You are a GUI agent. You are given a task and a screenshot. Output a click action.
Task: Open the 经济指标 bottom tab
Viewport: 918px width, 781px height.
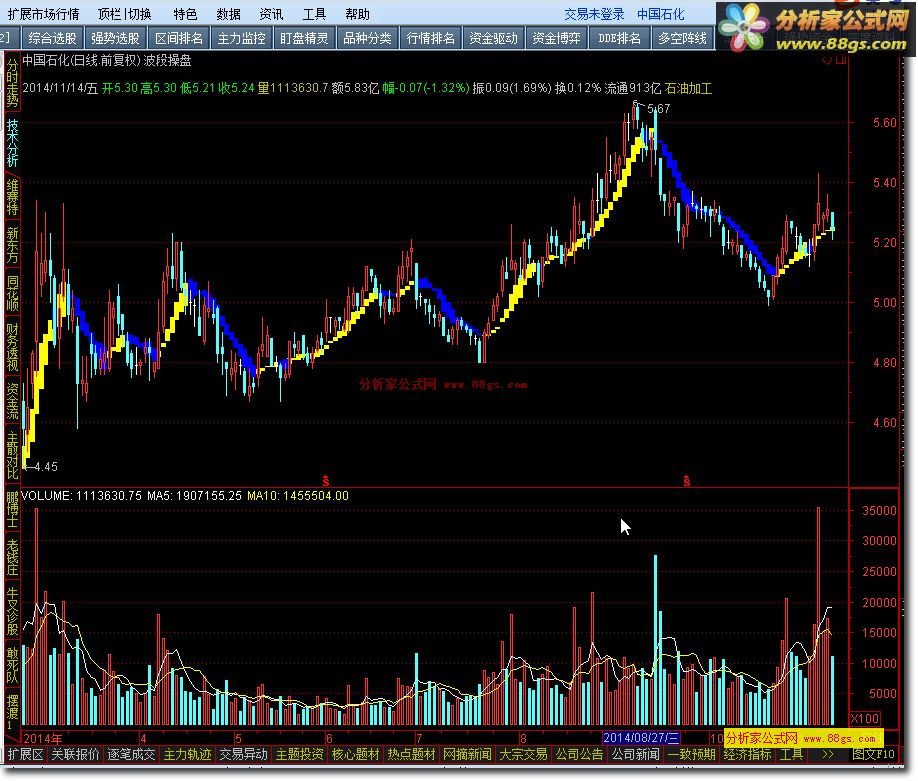tap(748, 755)
